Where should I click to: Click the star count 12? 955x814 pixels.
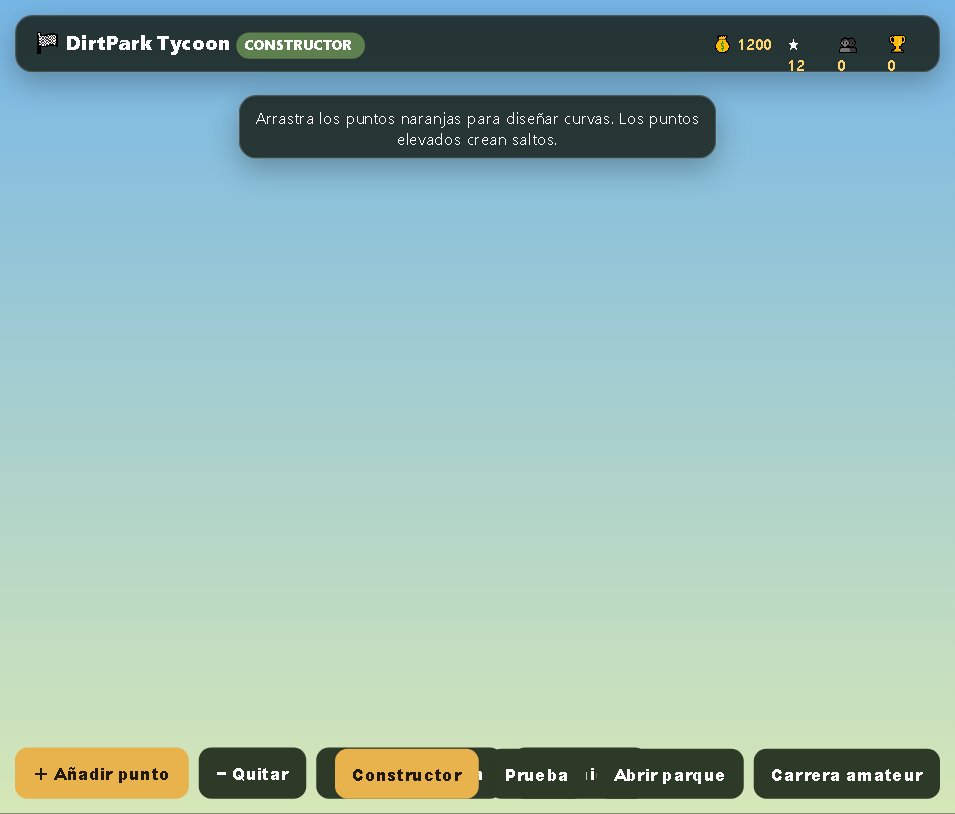coord(796,65)
